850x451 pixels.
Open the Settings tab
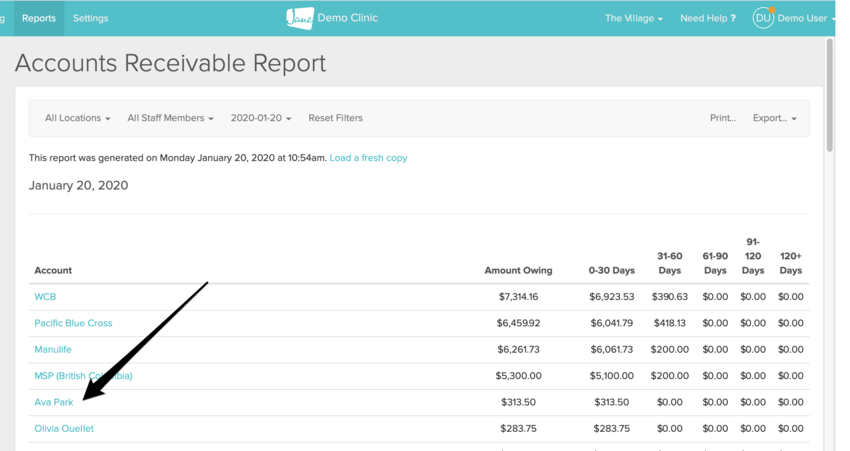tap(90, 18)
